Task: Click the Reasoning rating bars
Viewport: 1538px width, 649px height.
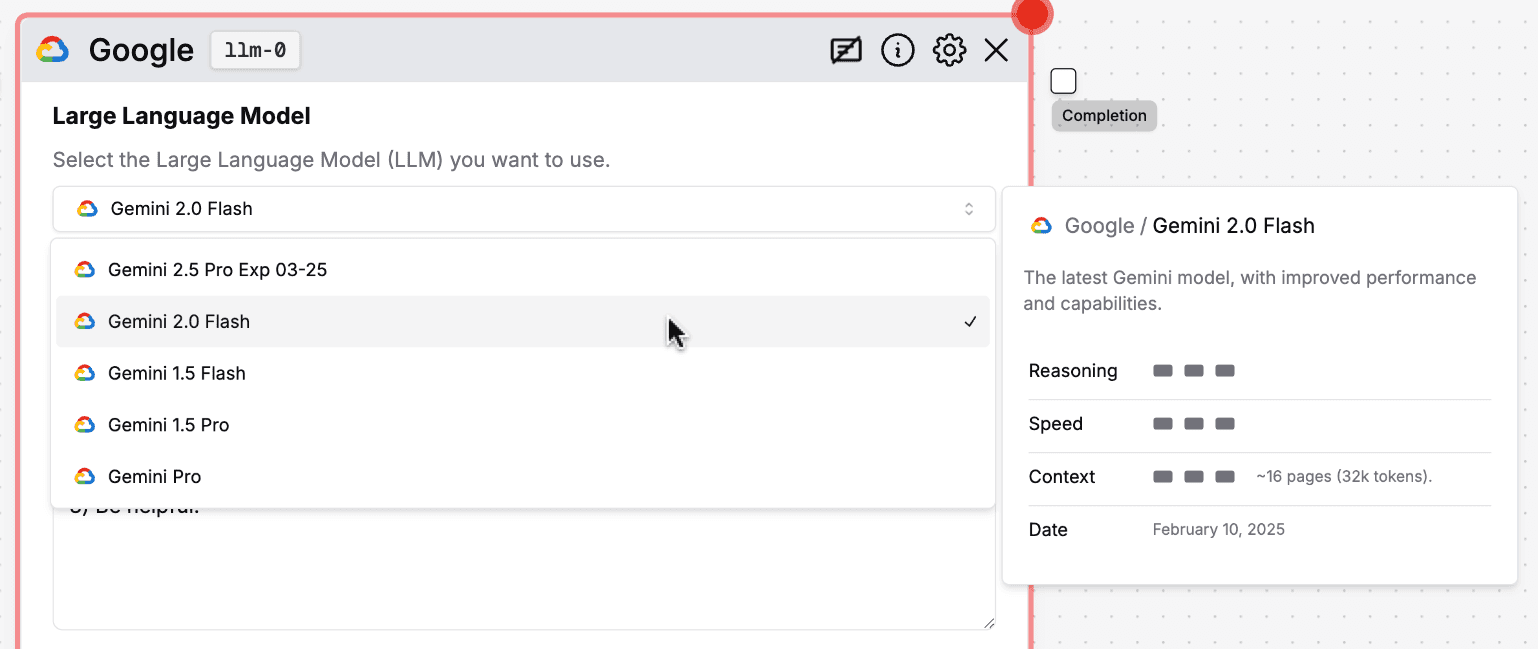Action: pos(1194,371)
